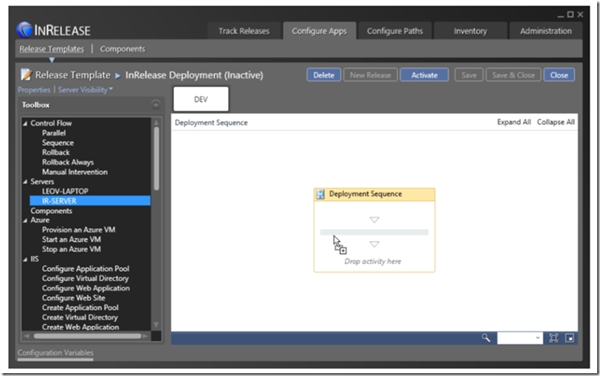600x376 pixels.
Task: Click the New Release button
Action: click(370, 75)
